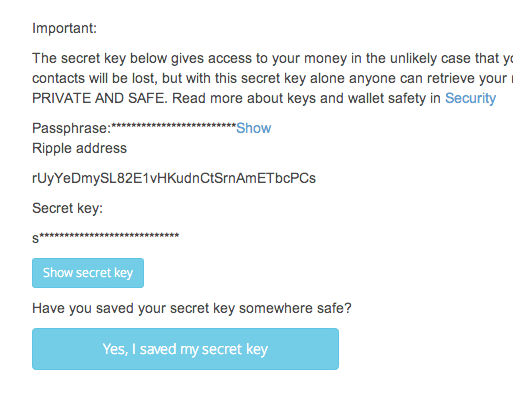
Task: Click the Ripple address string rUyYeDmySL82E1vHKudnCtSrnAmETbcPCs
Action: (x=174, y=178)
